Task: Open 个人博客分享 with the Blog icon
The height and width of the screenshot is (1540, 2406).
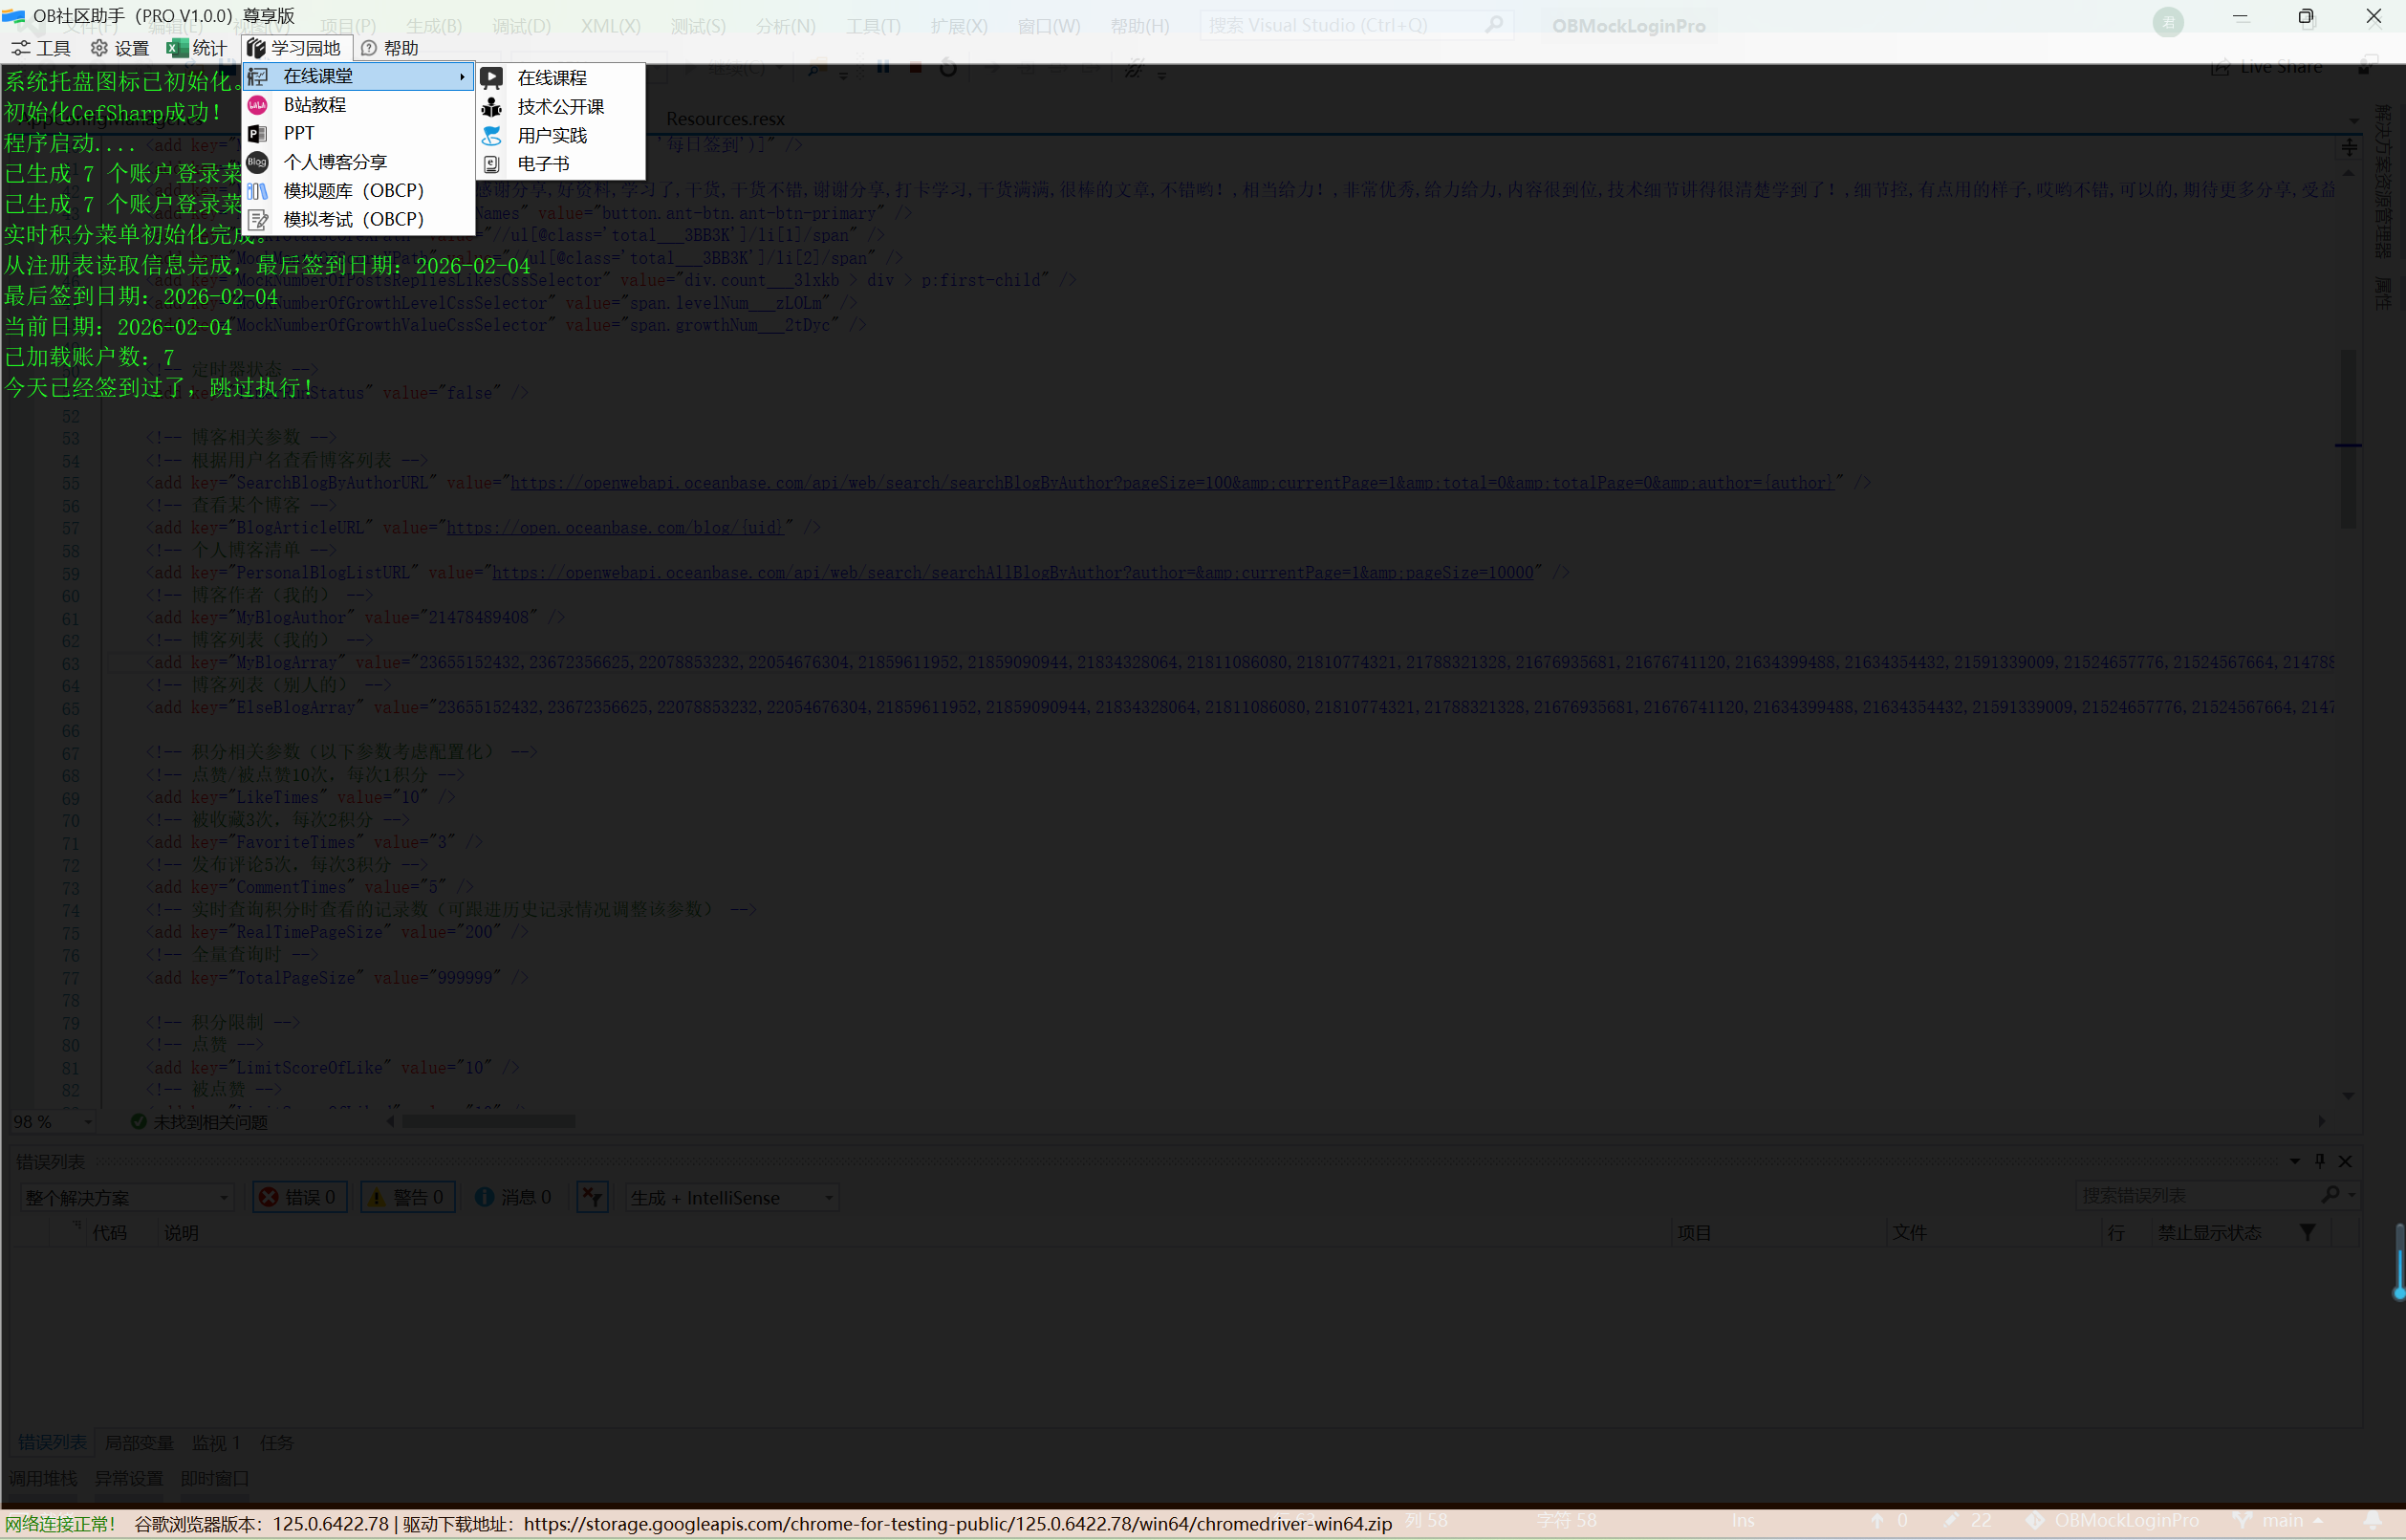Action: [x=334, y=162]
